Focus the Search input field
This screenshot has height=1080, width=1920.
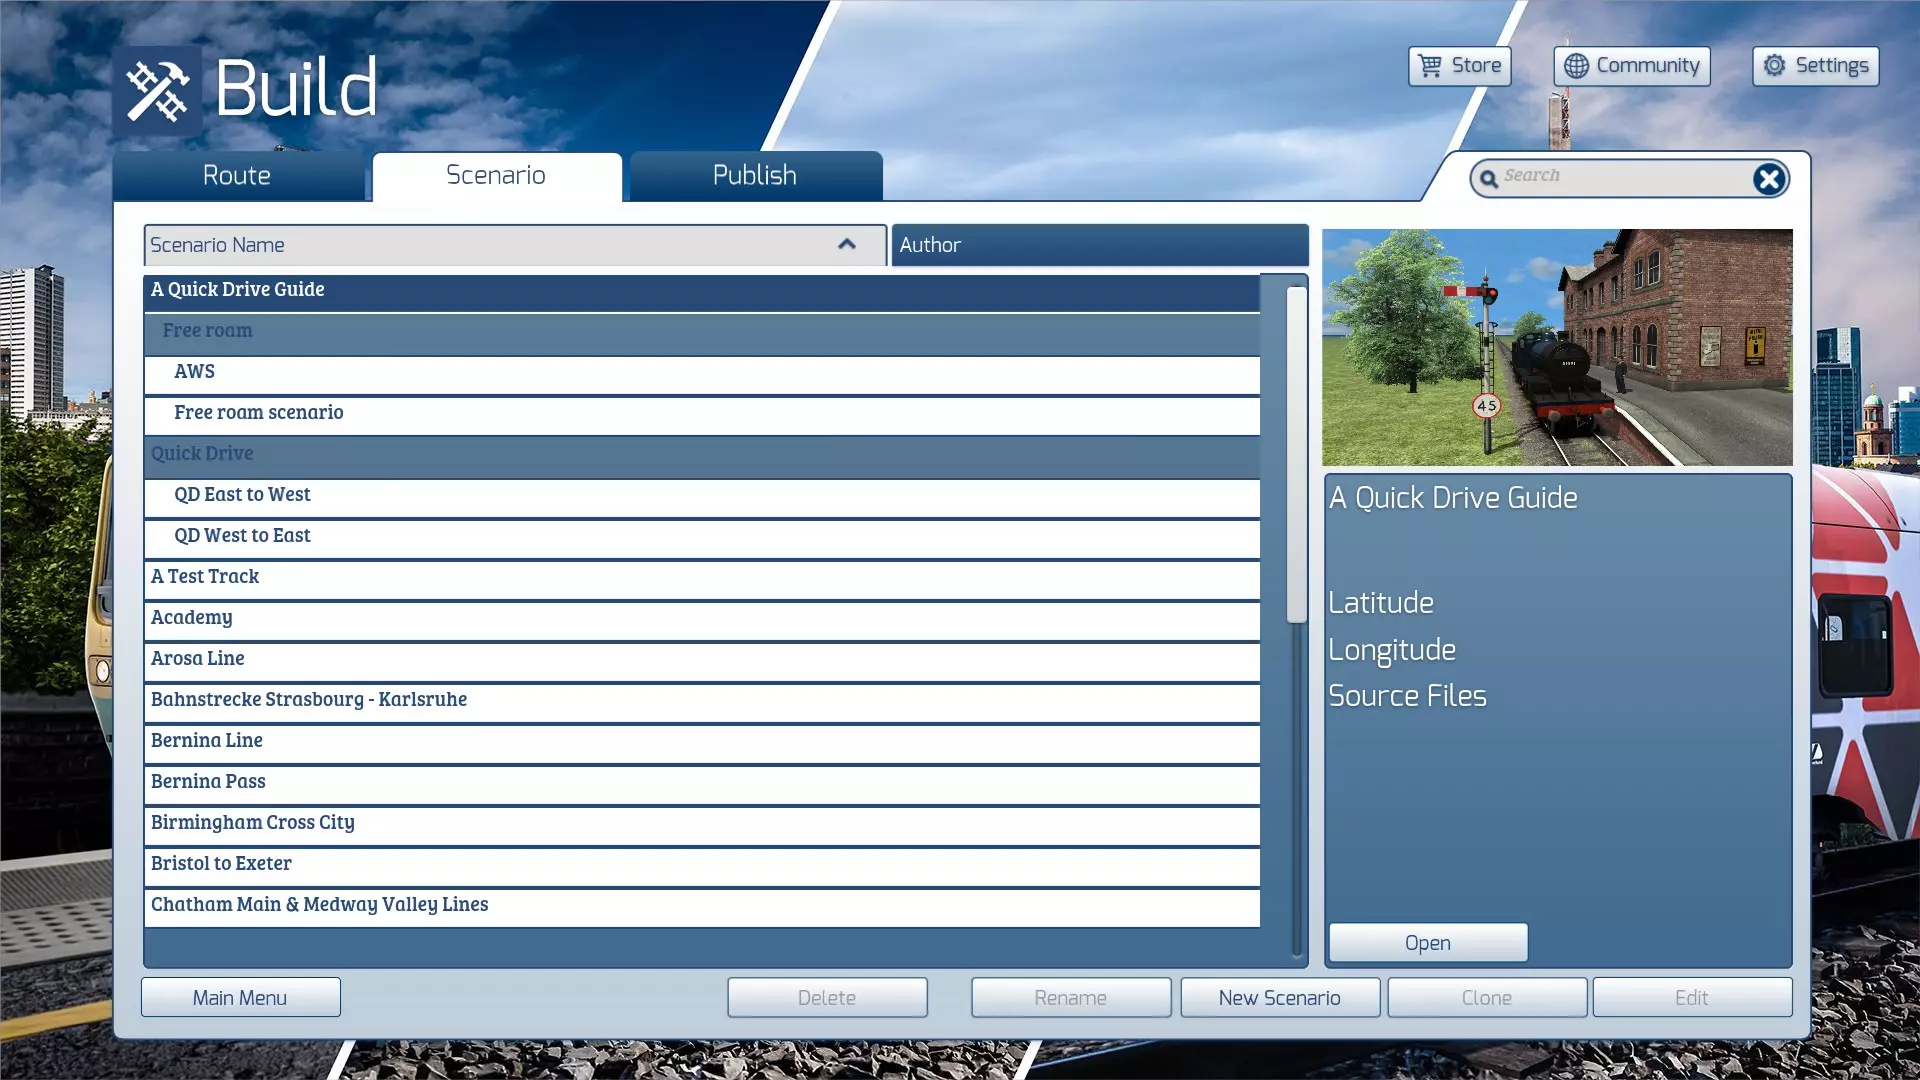tap(1620, 176)
